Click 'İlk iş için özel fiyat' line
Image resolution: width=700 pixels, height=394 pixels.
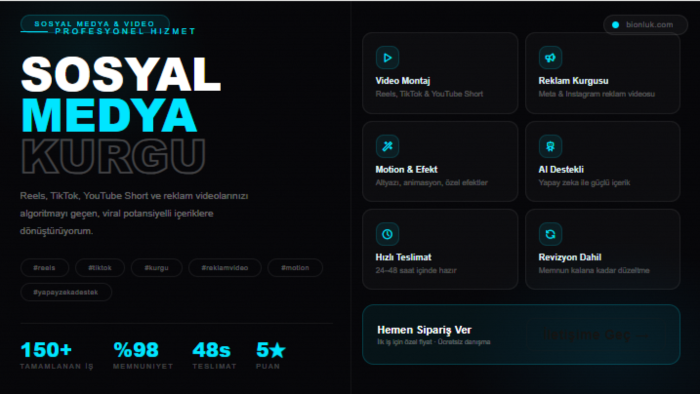tap(405, 342)
